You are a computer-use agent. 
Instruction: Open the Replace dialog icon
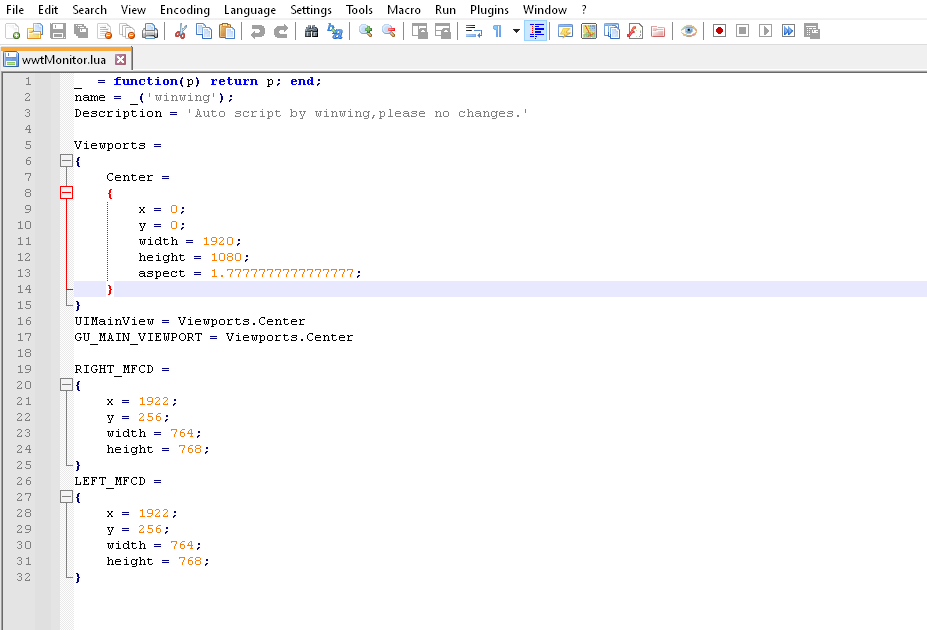(335, 31)
